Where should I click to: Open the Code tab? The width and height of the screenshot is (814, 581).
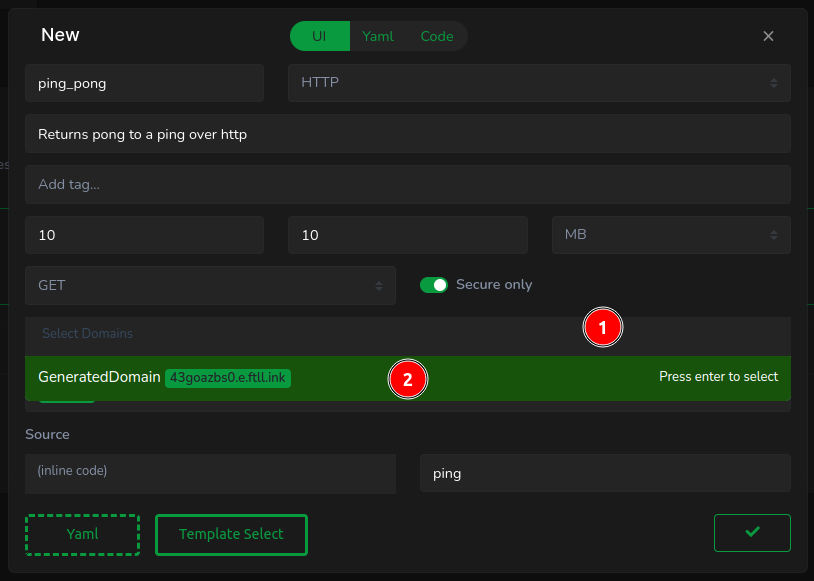(437, 36)
